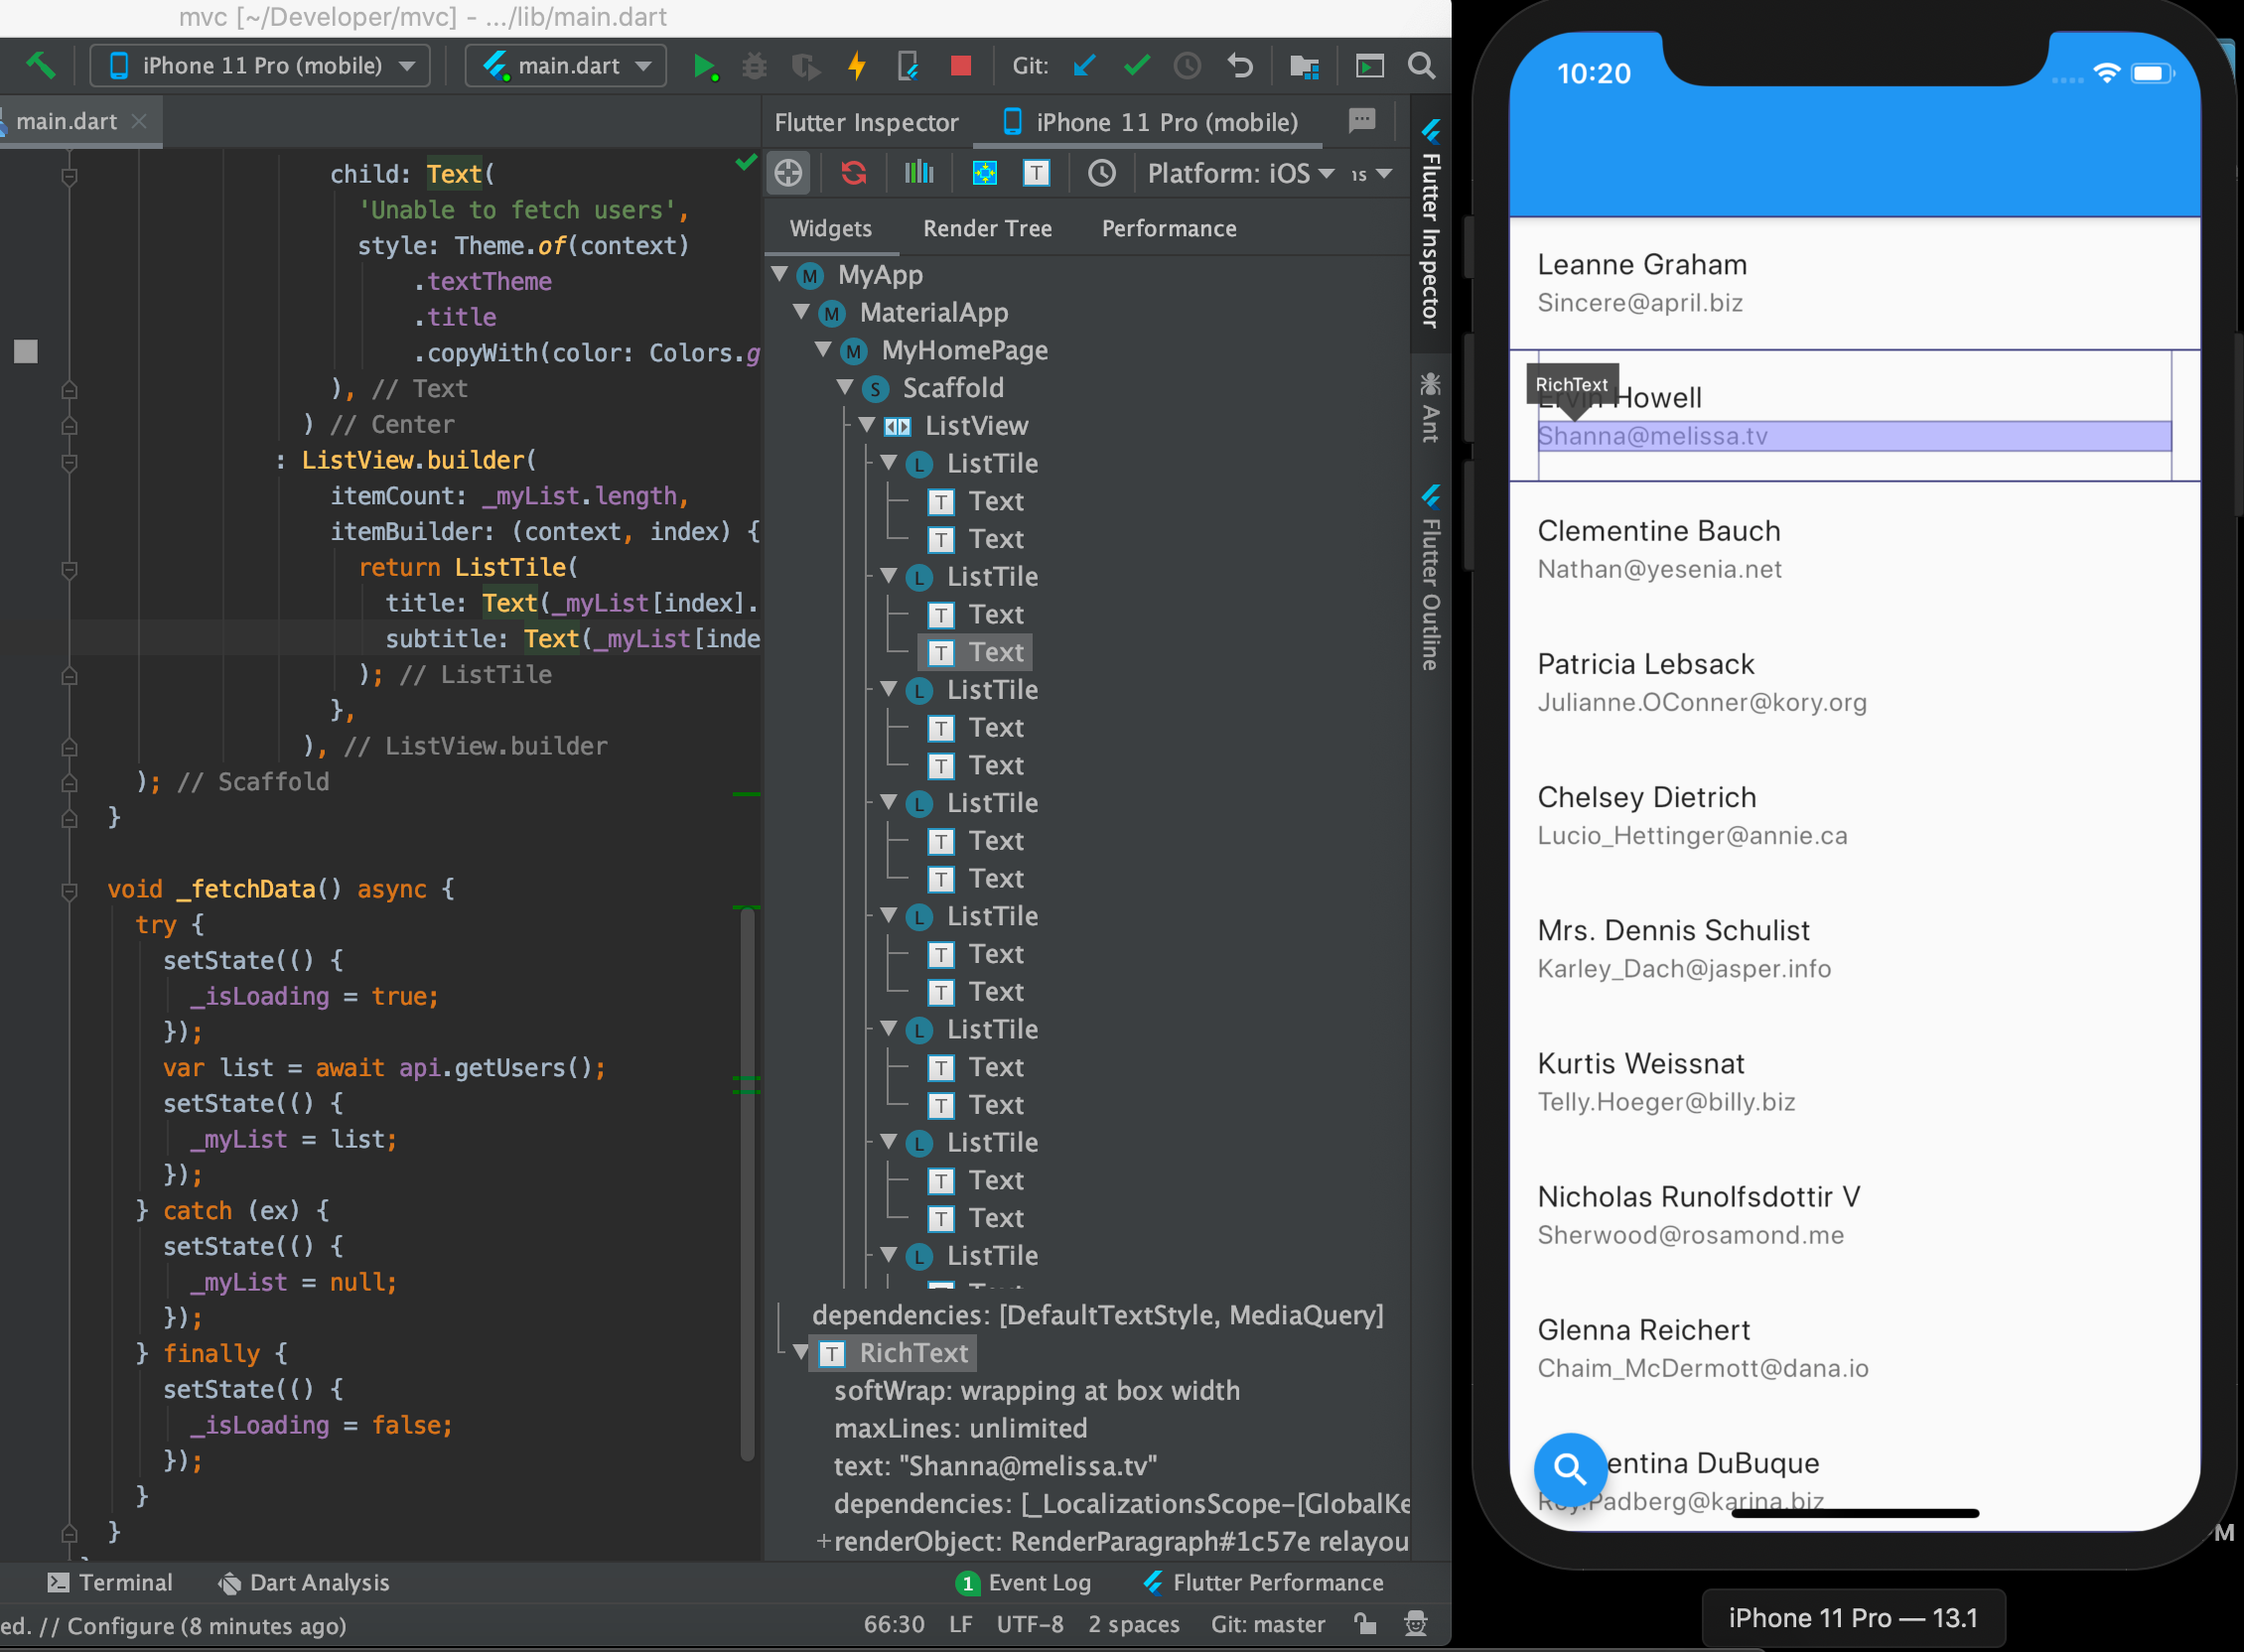
Task: Open search with the magnifier icon
Action: (x=1422, y=66)
